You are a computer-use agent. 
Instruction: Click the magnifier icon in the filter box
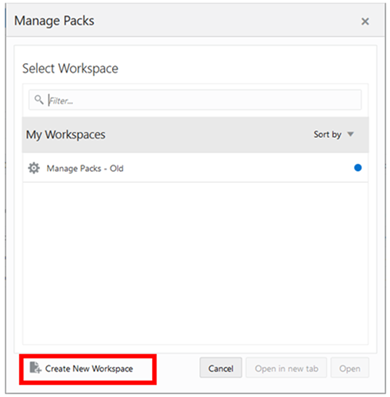39,99
